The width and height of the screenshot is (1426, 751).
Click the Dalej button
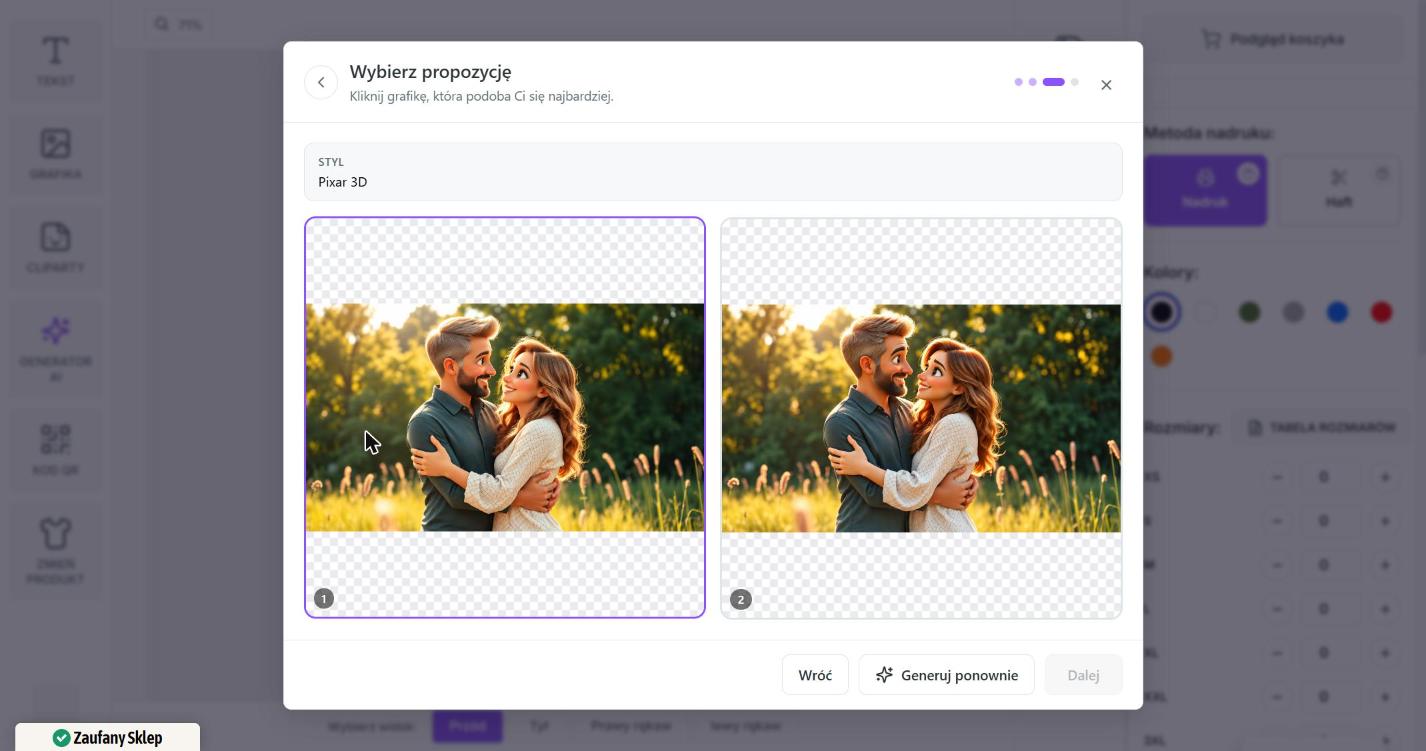(1083, 675)
